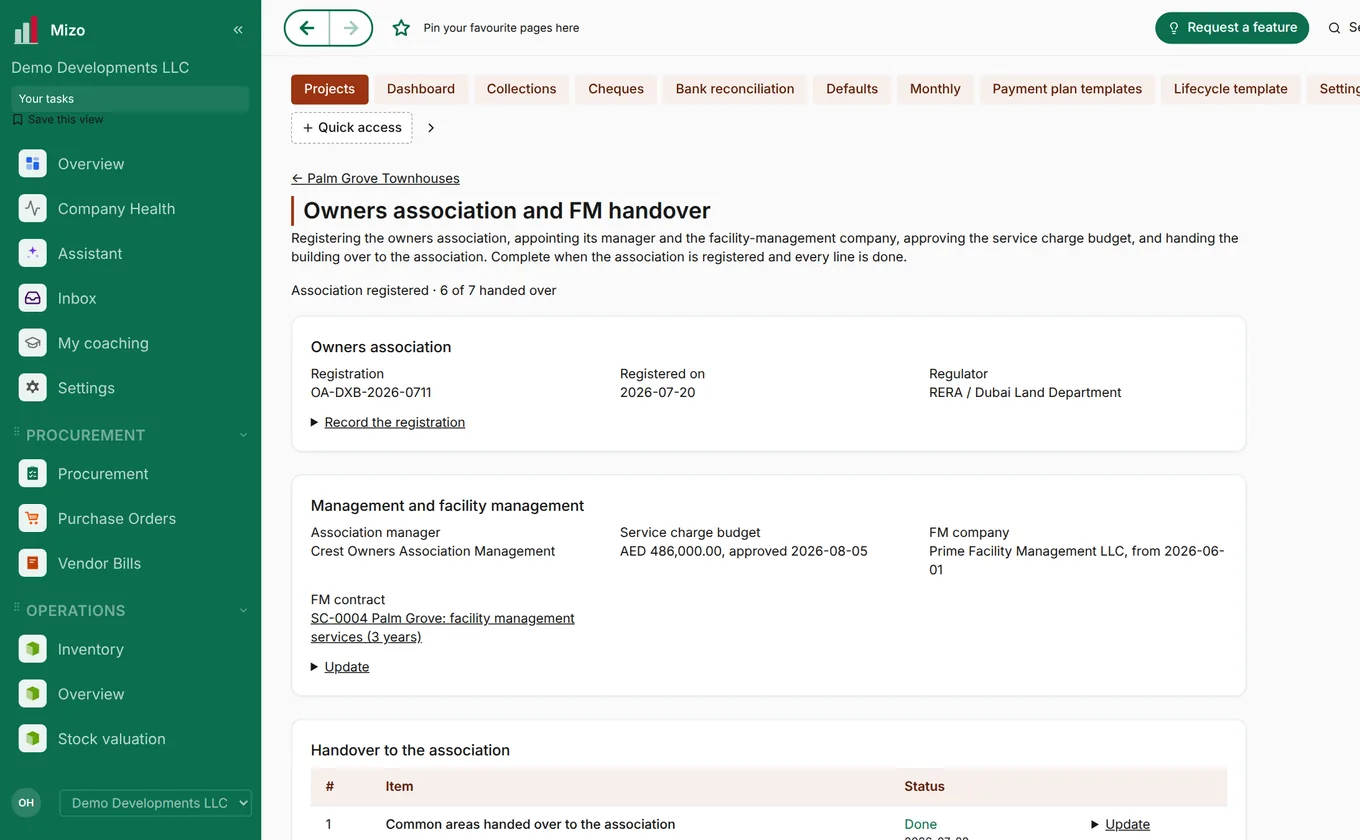Open Inventory in sidebar

coord(130,650)
